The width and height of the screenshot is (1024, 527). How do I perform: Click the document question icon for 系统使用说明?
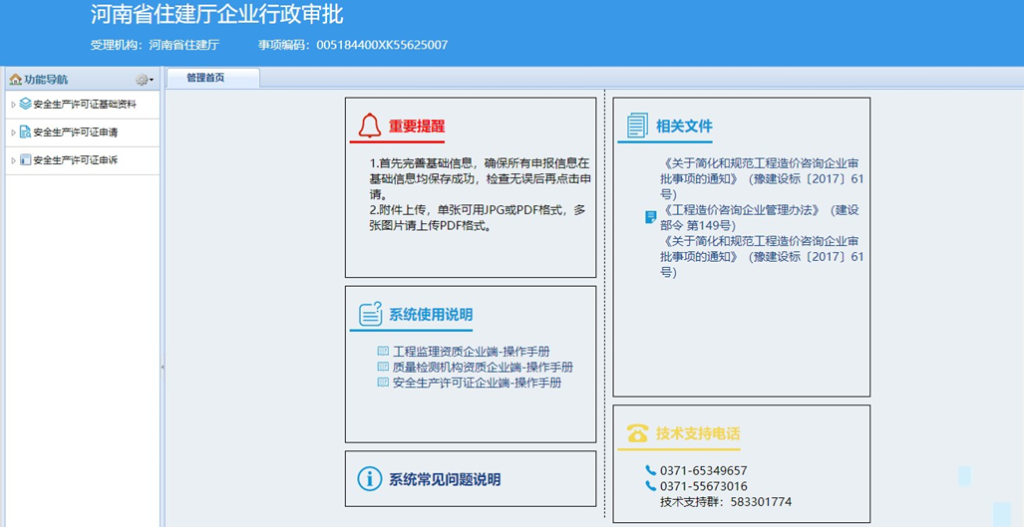pos(370,314)
